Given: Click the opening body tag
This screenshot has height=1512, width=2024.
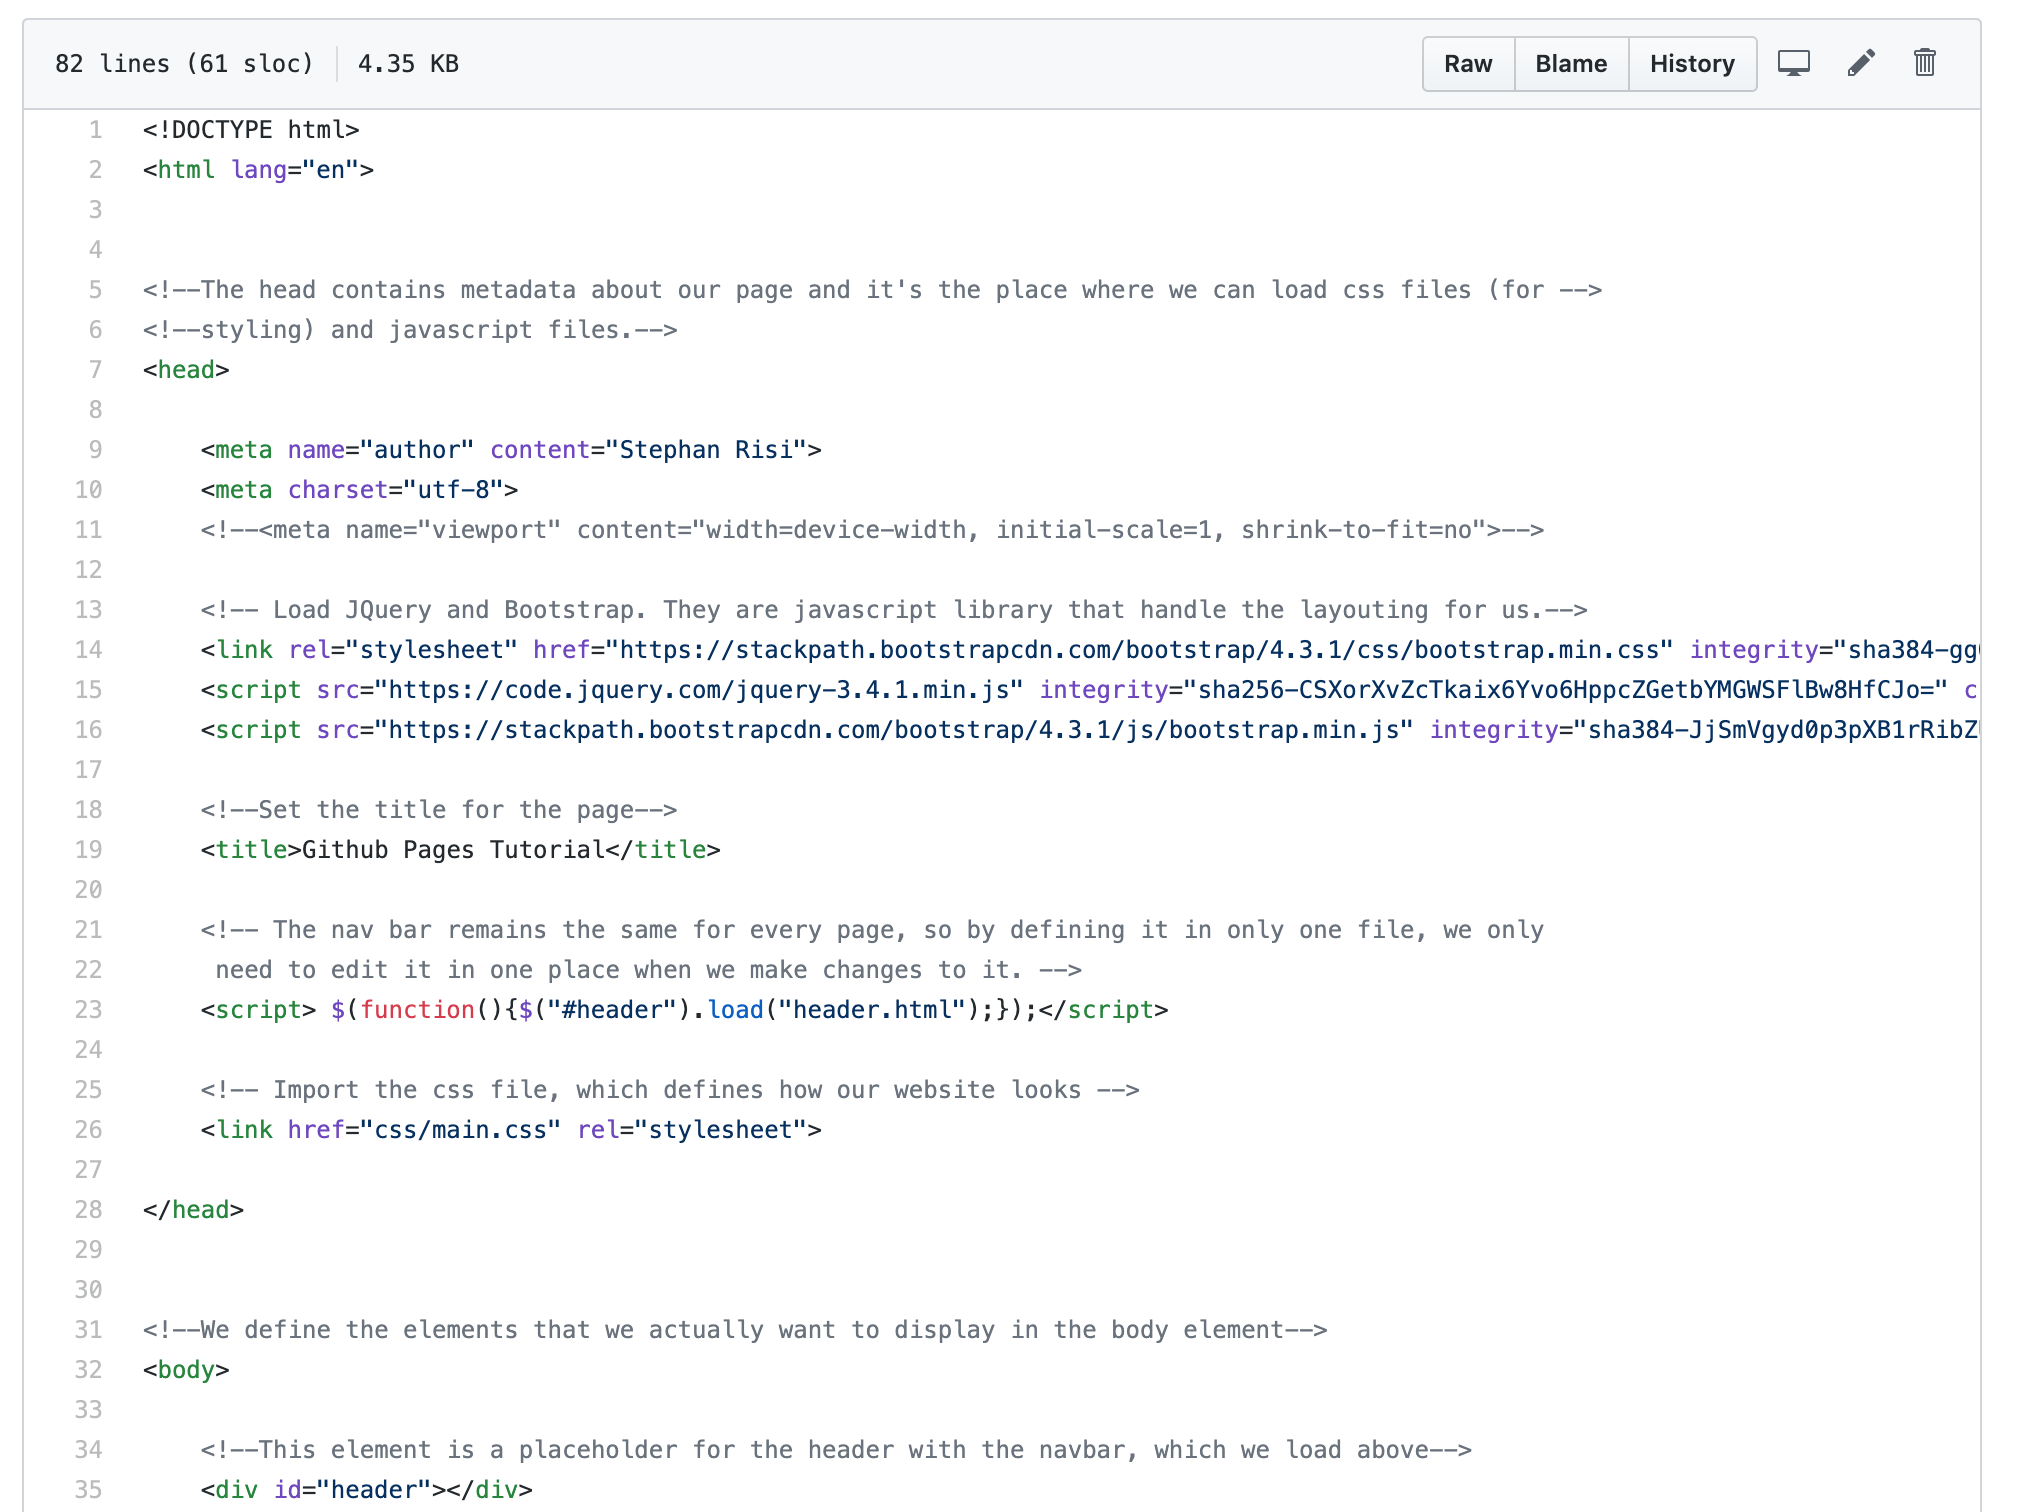Looking at the screenshot, I should (x=186, y=1370).
